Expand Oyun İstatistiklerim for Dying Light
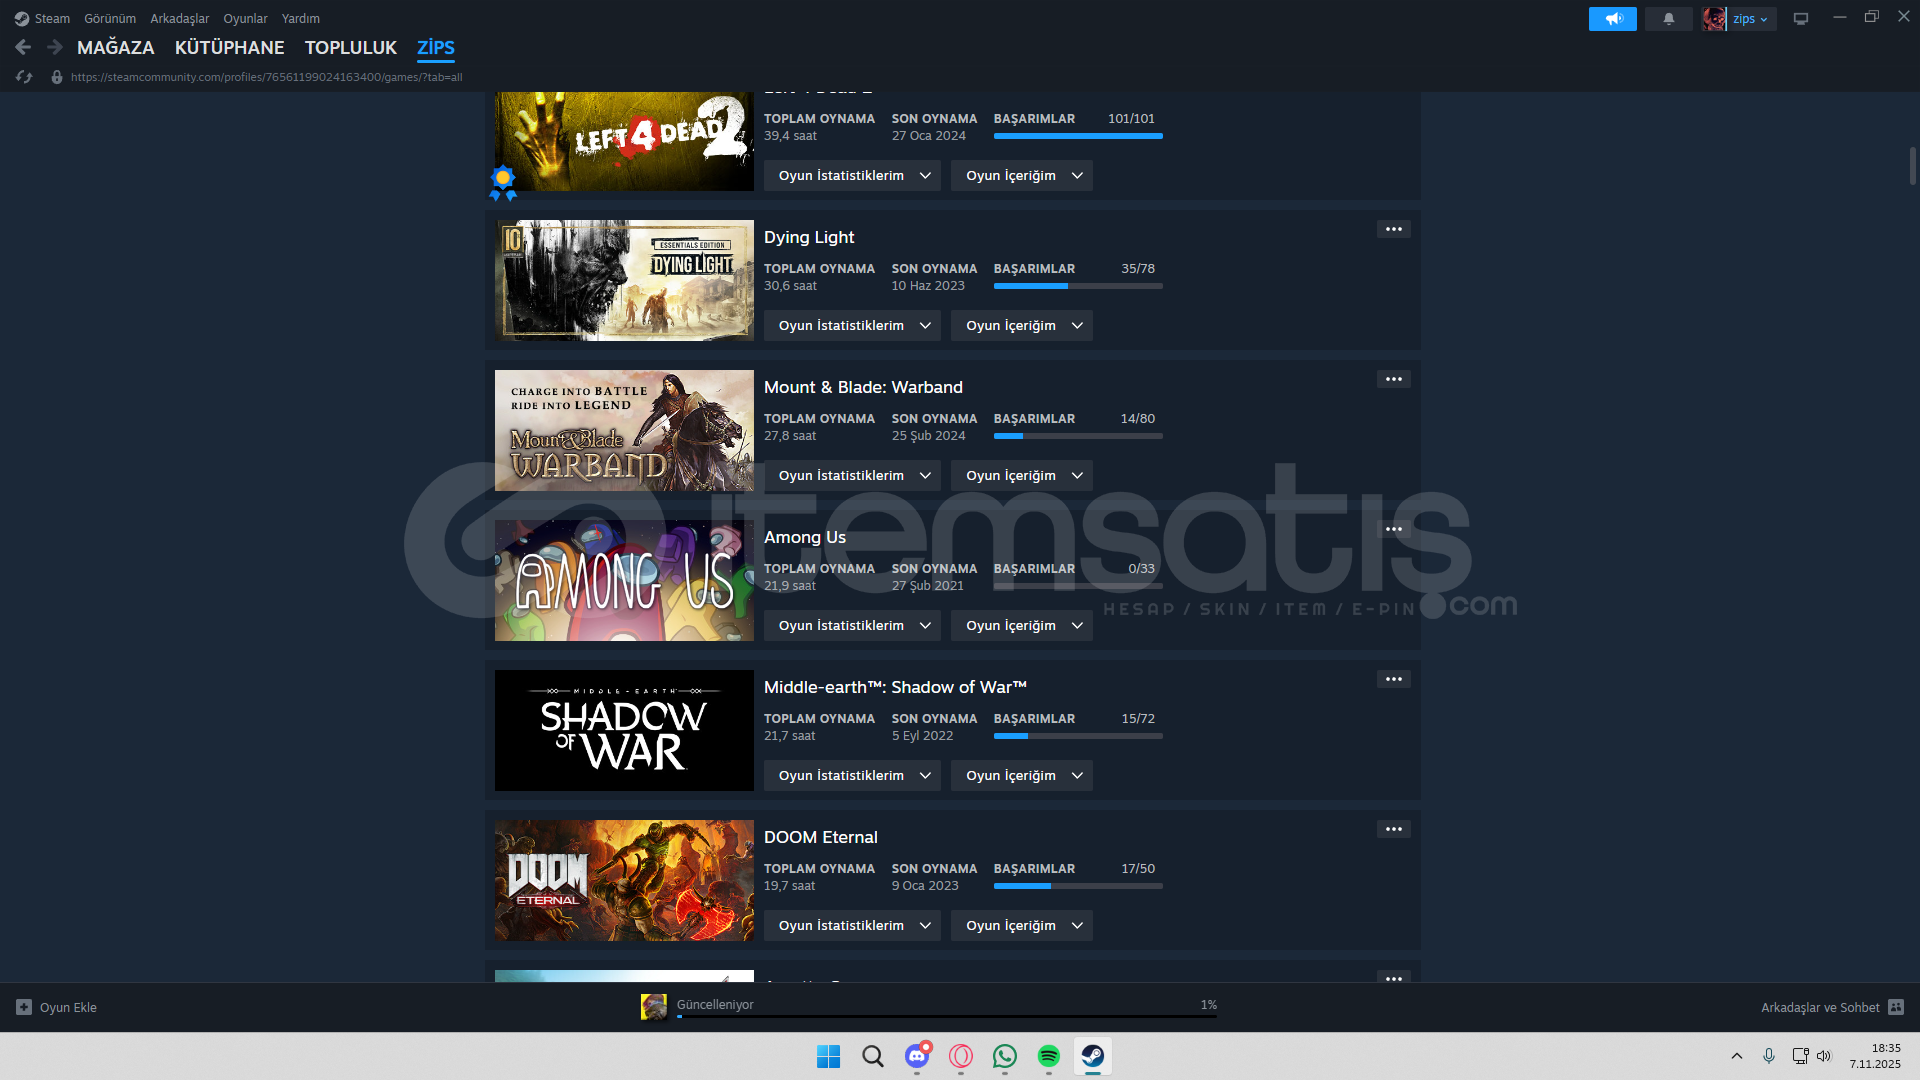This screenshot has height=1080, width=1920. pos(852,326)
